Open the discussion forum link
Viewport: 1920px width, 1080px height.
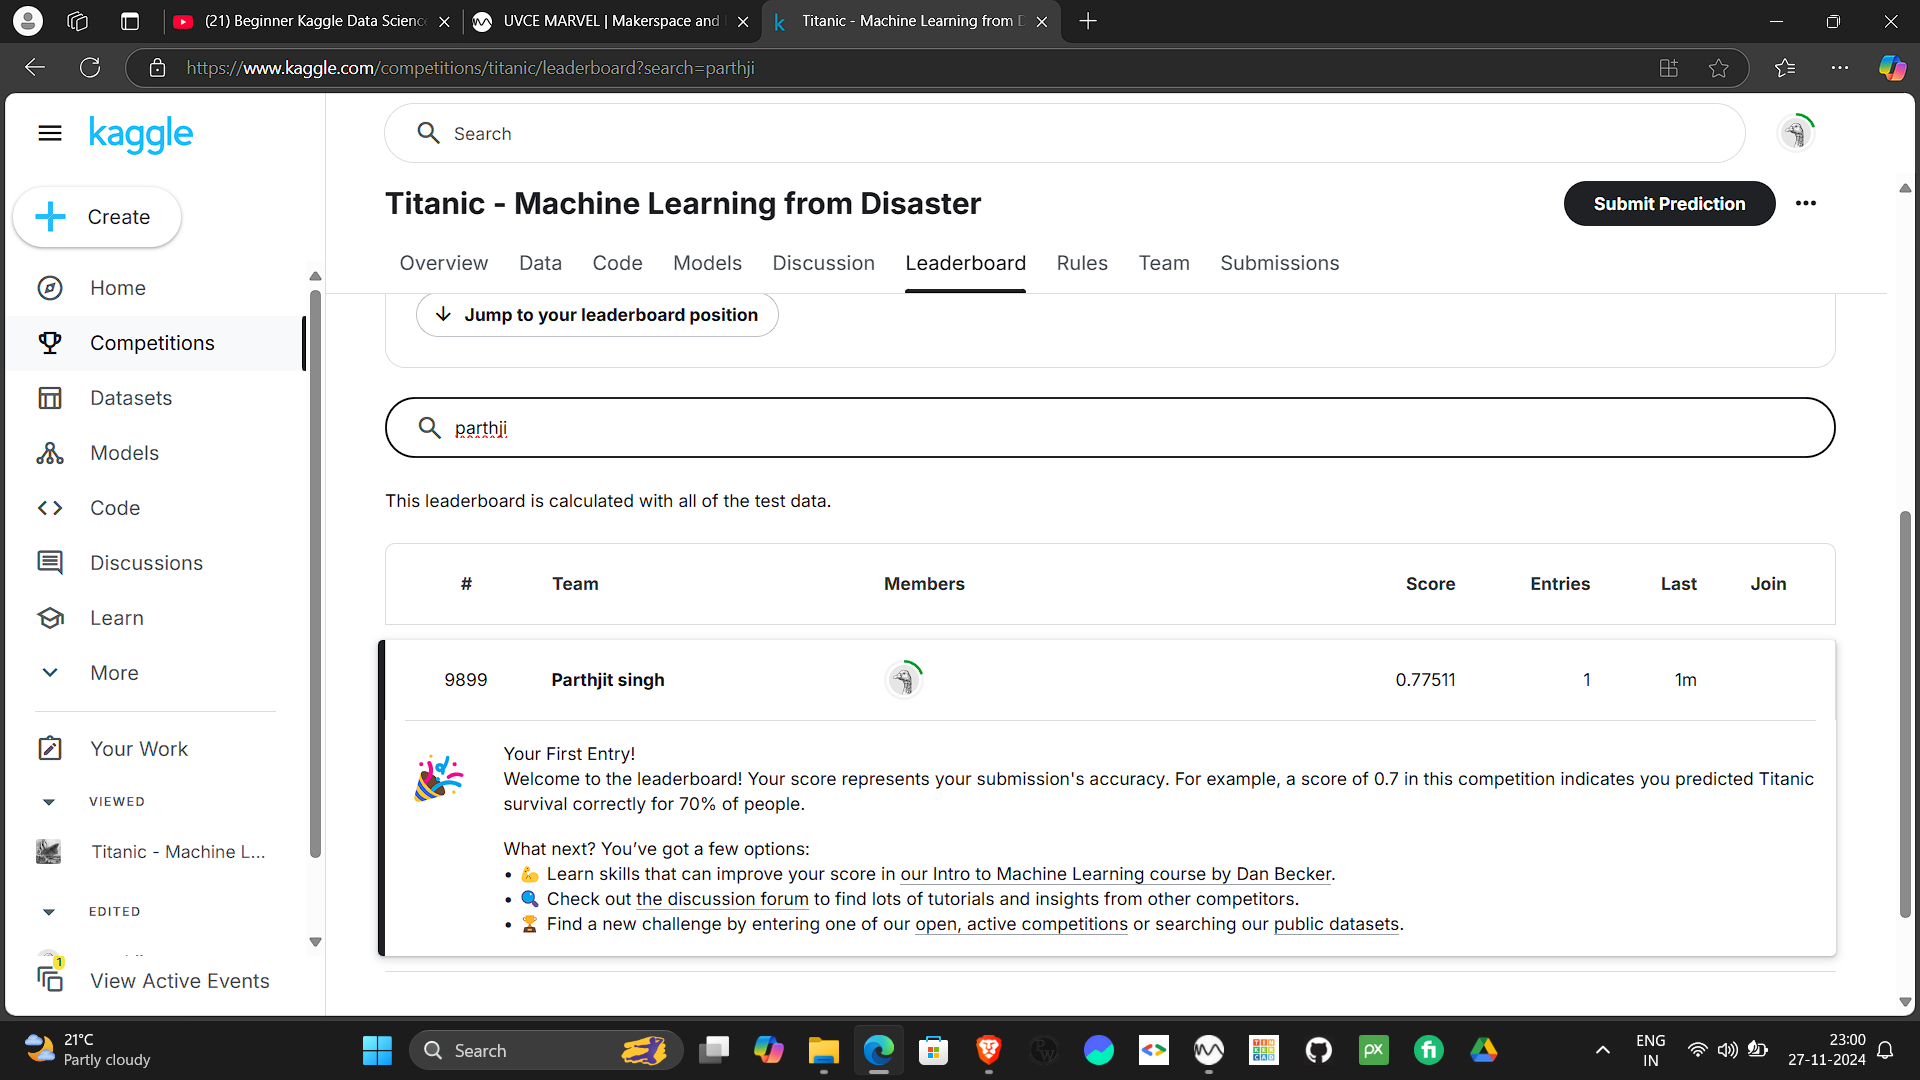(722, 899)
